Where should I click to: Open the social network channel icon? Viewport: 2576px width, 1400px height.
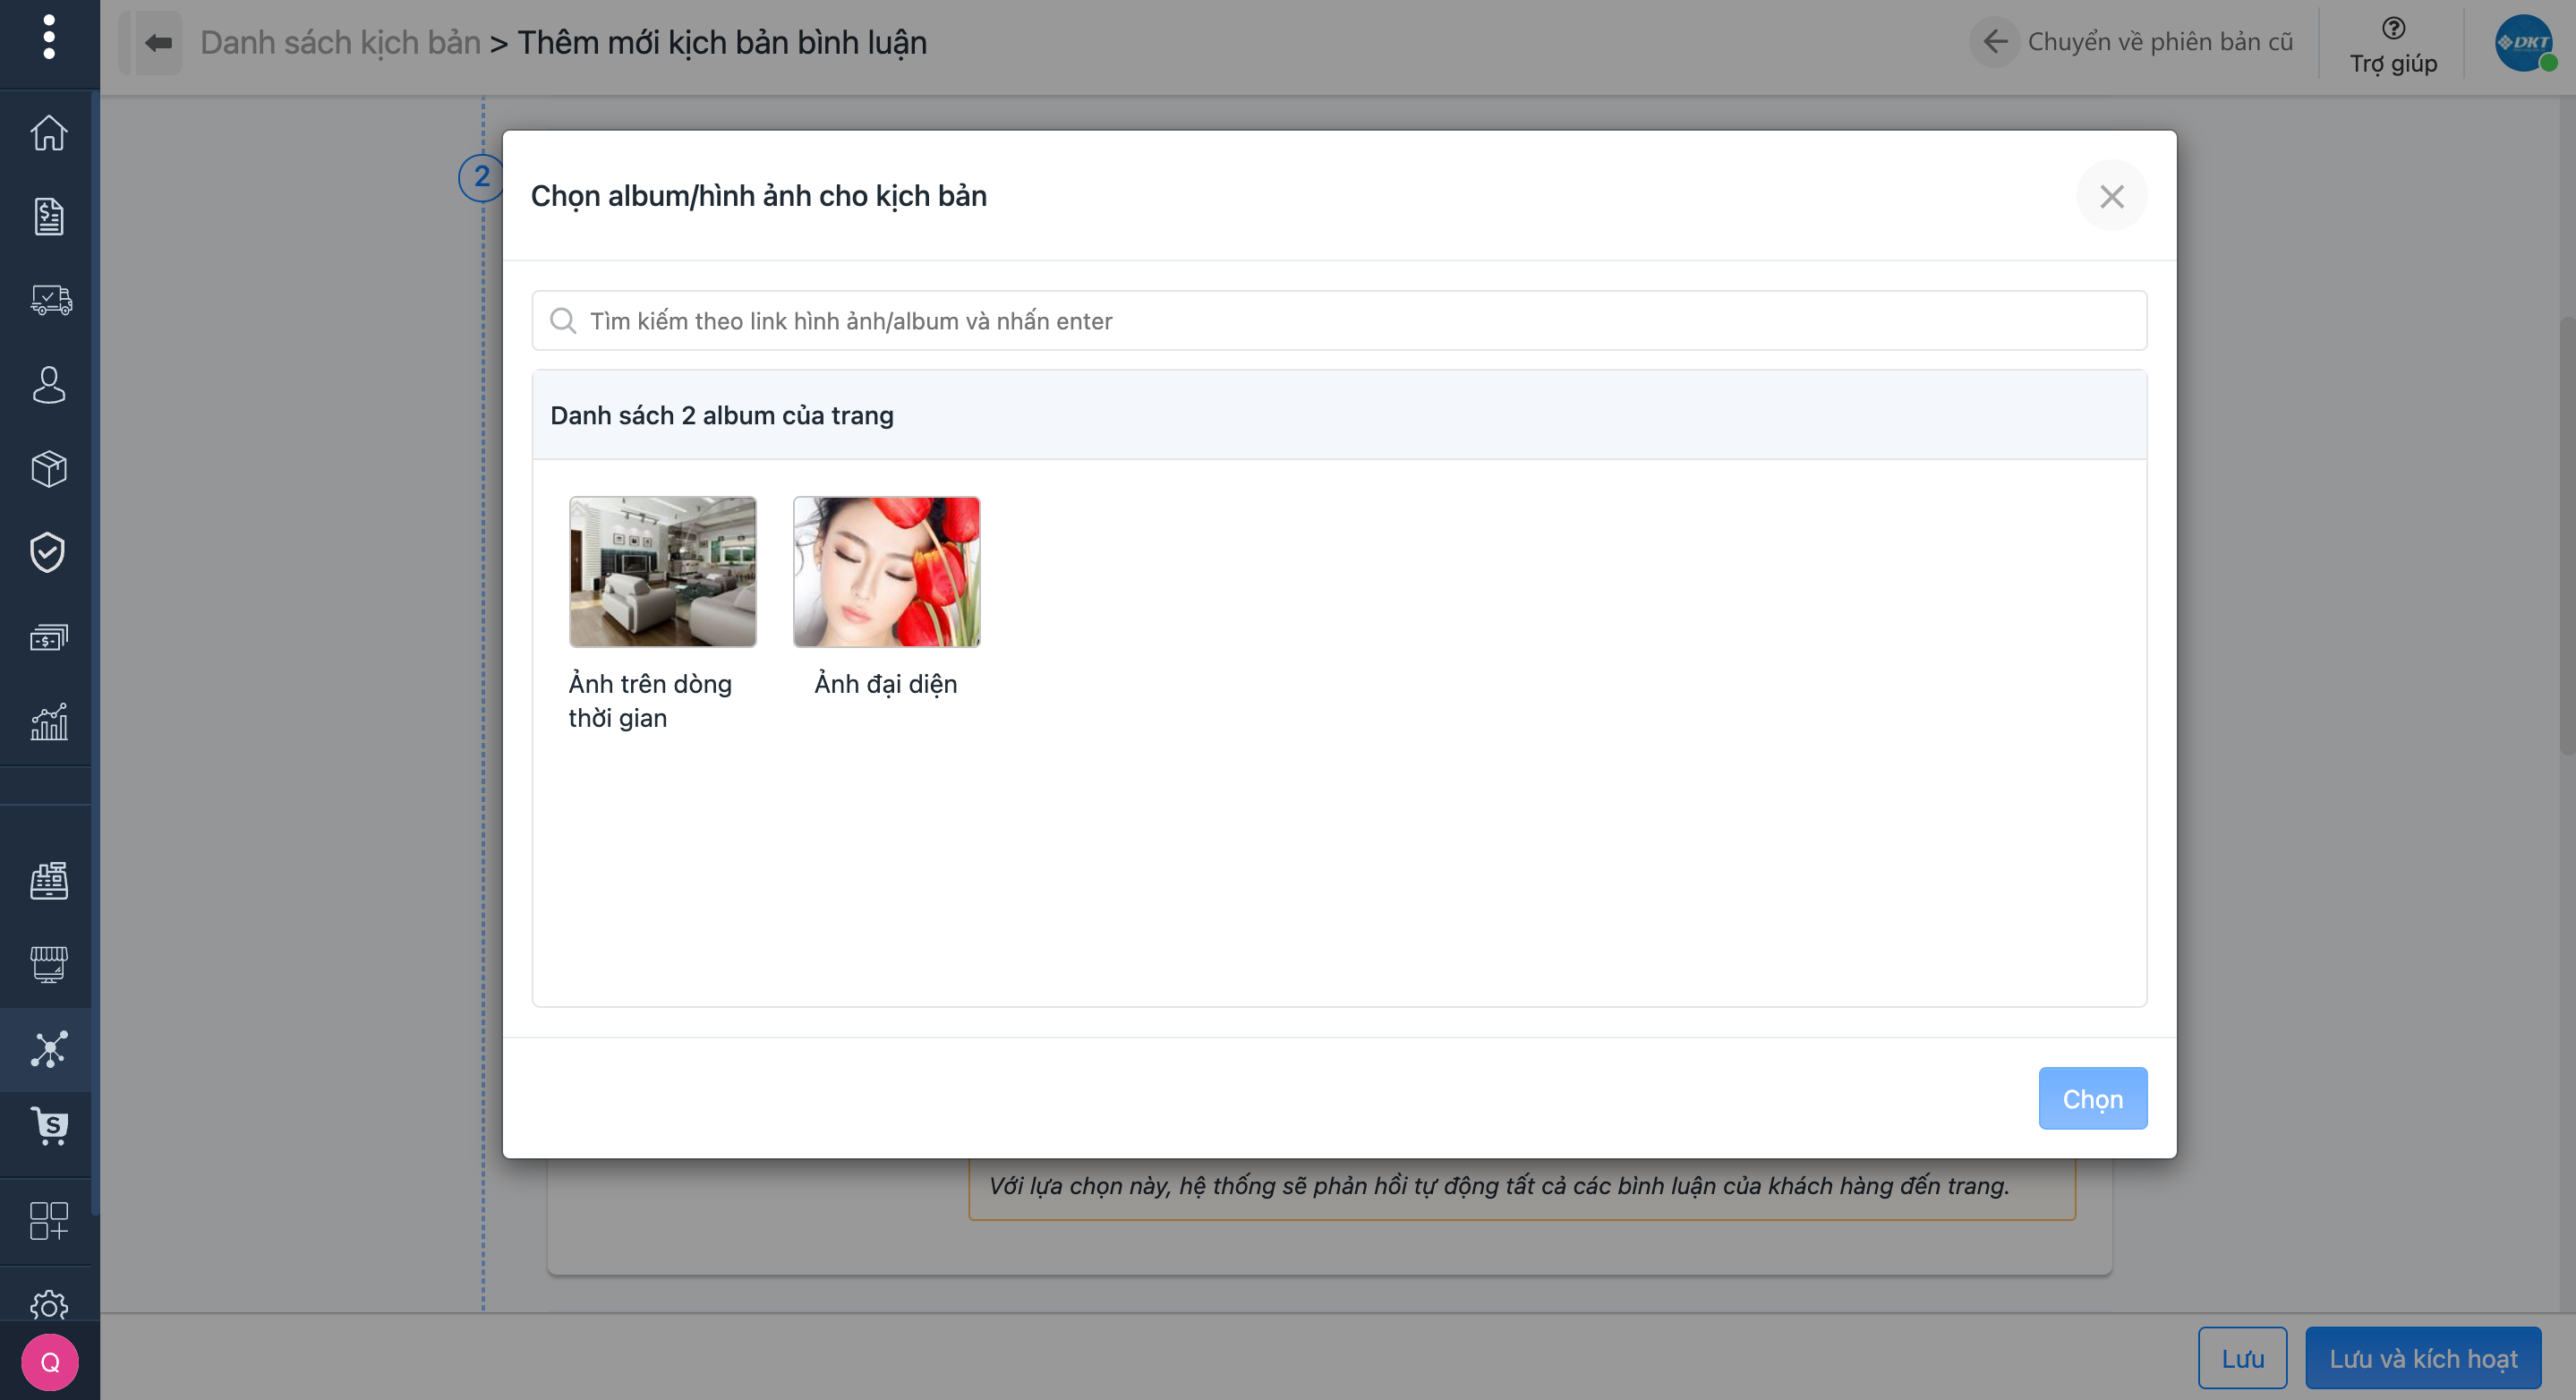(48, 1049)
